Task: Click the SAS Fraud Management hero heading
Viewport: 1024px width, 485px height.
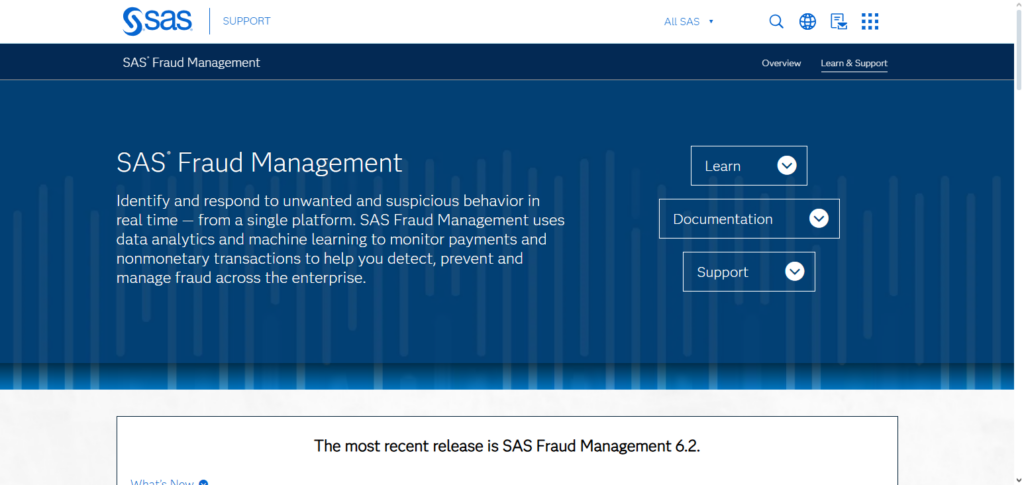Action: click(259, 162)
